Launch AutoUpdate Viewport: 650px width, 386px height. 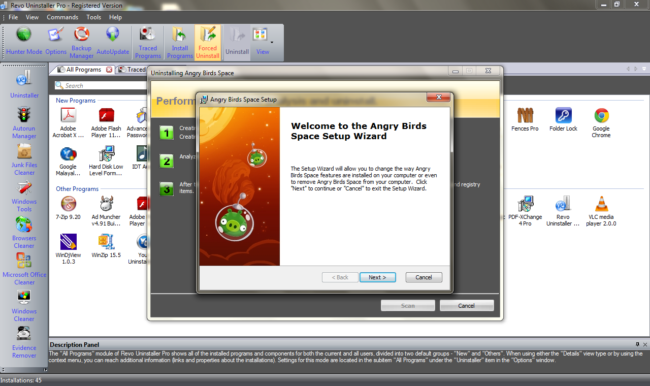tap(112, 41)
